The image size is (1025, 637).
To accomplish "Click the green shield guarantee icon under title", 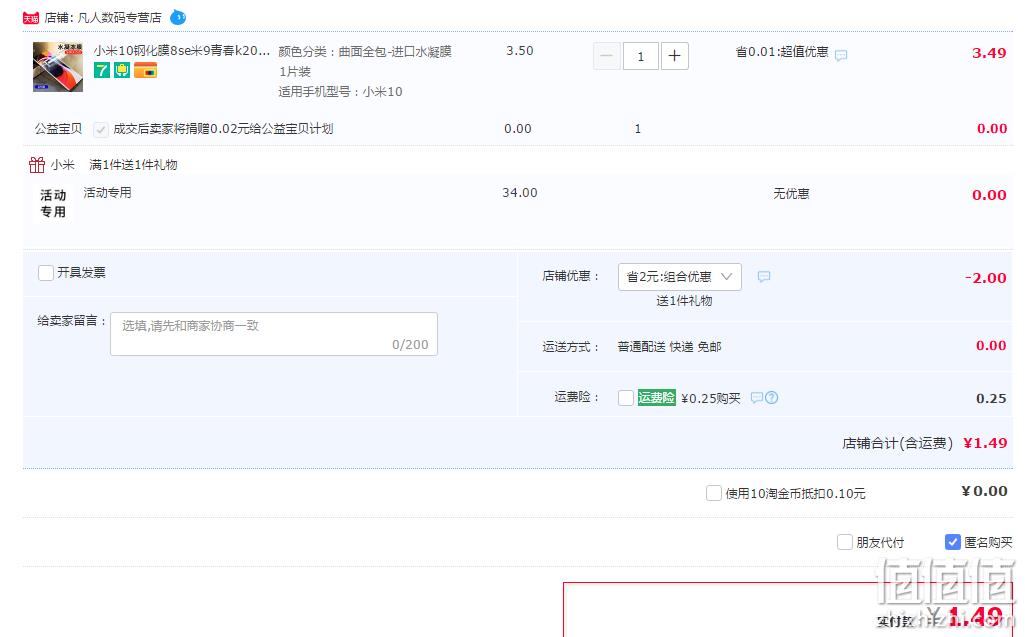I will pyautogui.click(x=122, y=70).
